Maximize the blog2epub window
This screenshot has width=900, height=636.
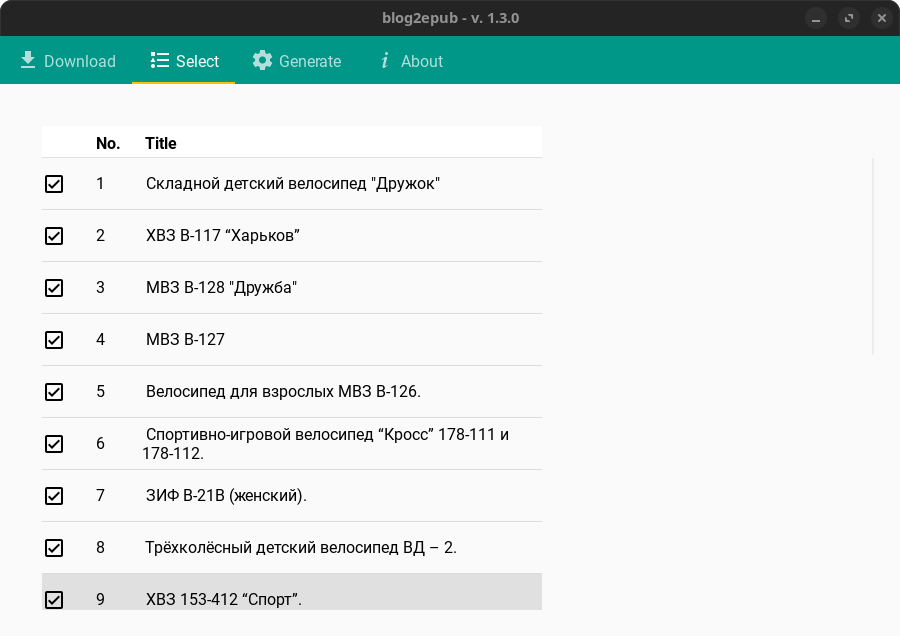click(x=849, y=18)
